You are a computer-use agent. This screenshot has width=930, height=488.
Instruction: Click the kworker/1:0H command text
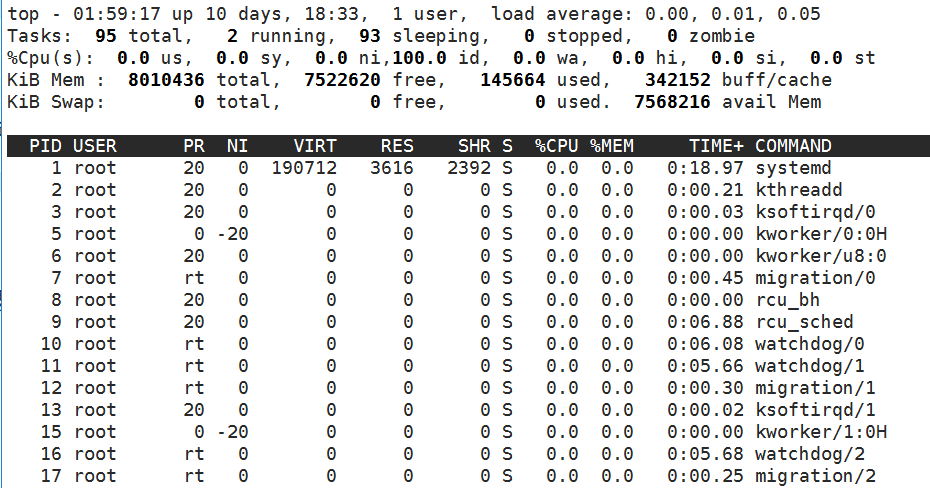(x=821, y=431)
